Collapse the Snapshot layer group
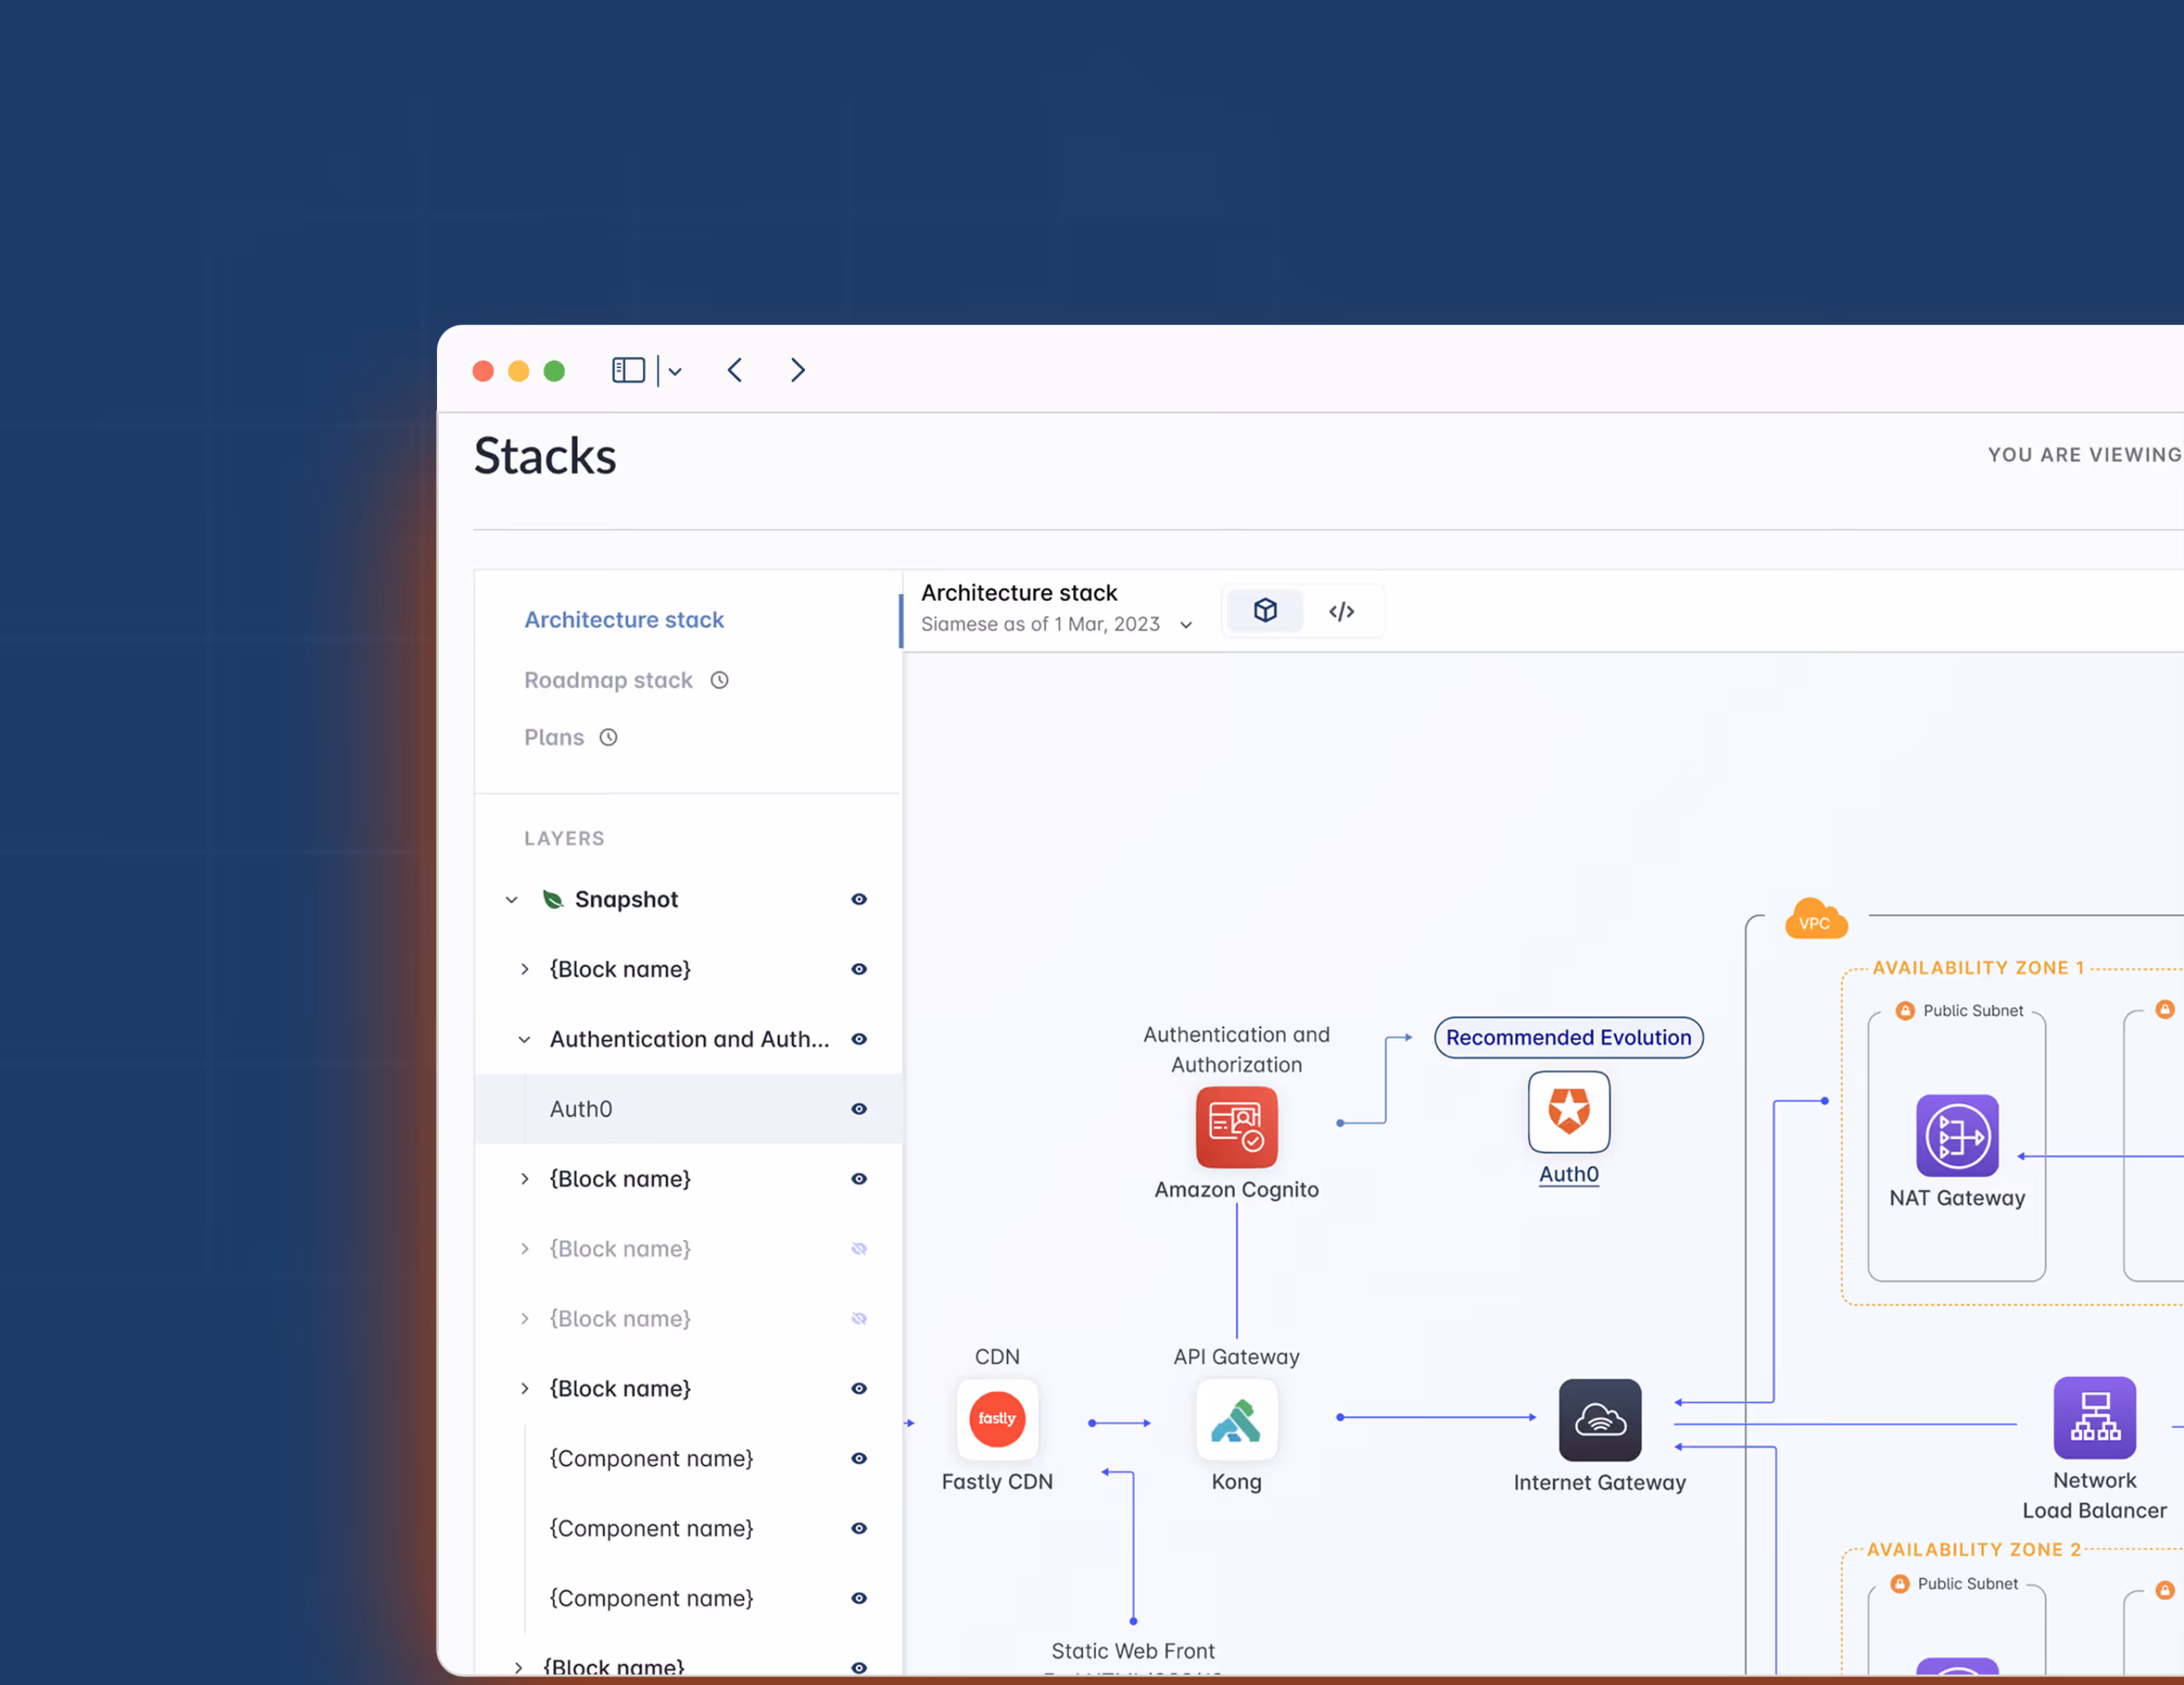 (x=512, y=900)
